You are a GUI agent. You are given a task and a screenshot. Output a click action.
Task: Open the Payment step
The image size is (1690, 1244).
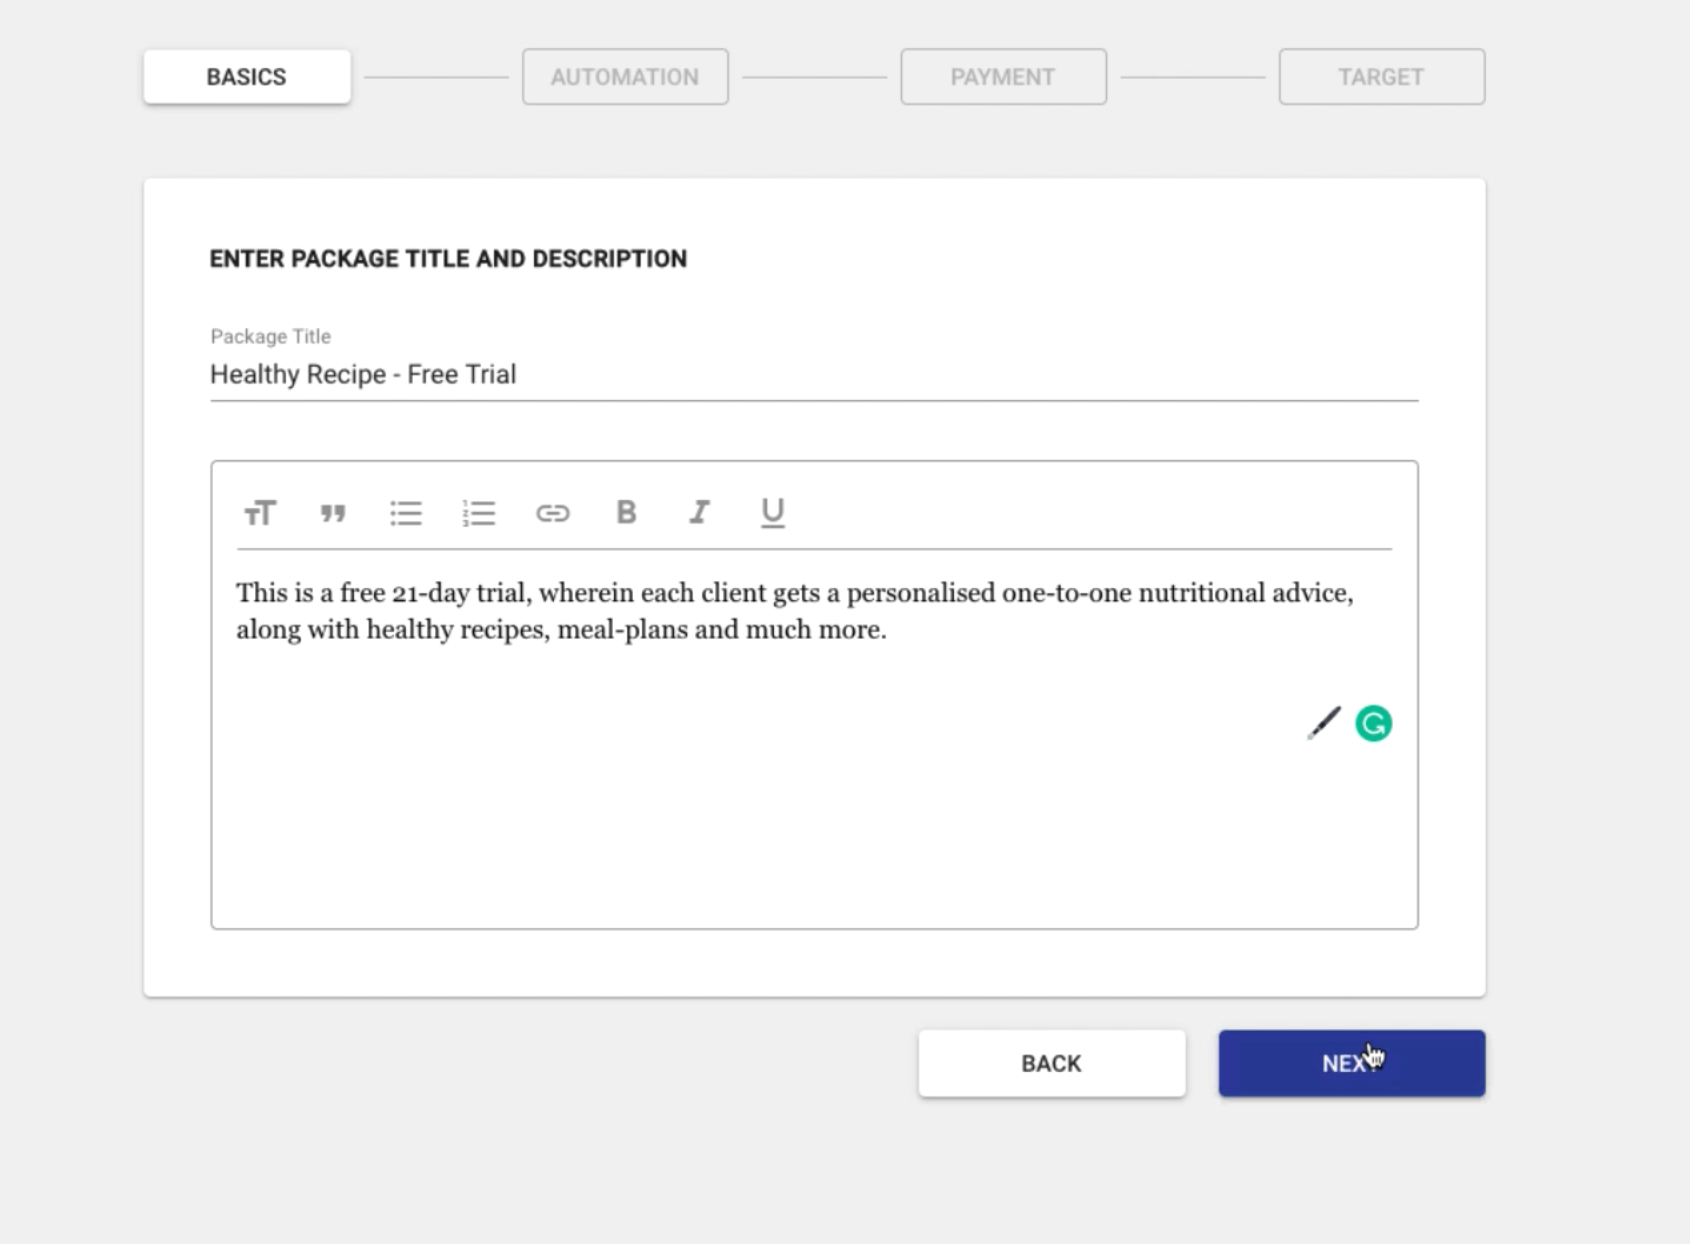point(1003,77)
